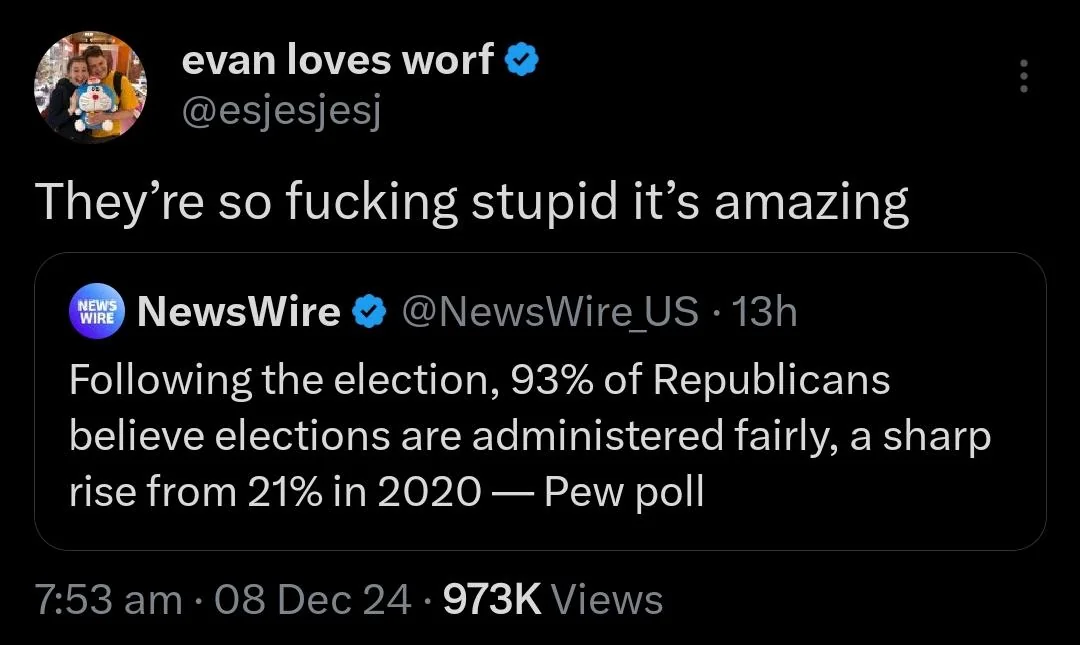1080x645 pixels.
Task: Open the @NewsWire_US handle
Action: click(550, 313)
